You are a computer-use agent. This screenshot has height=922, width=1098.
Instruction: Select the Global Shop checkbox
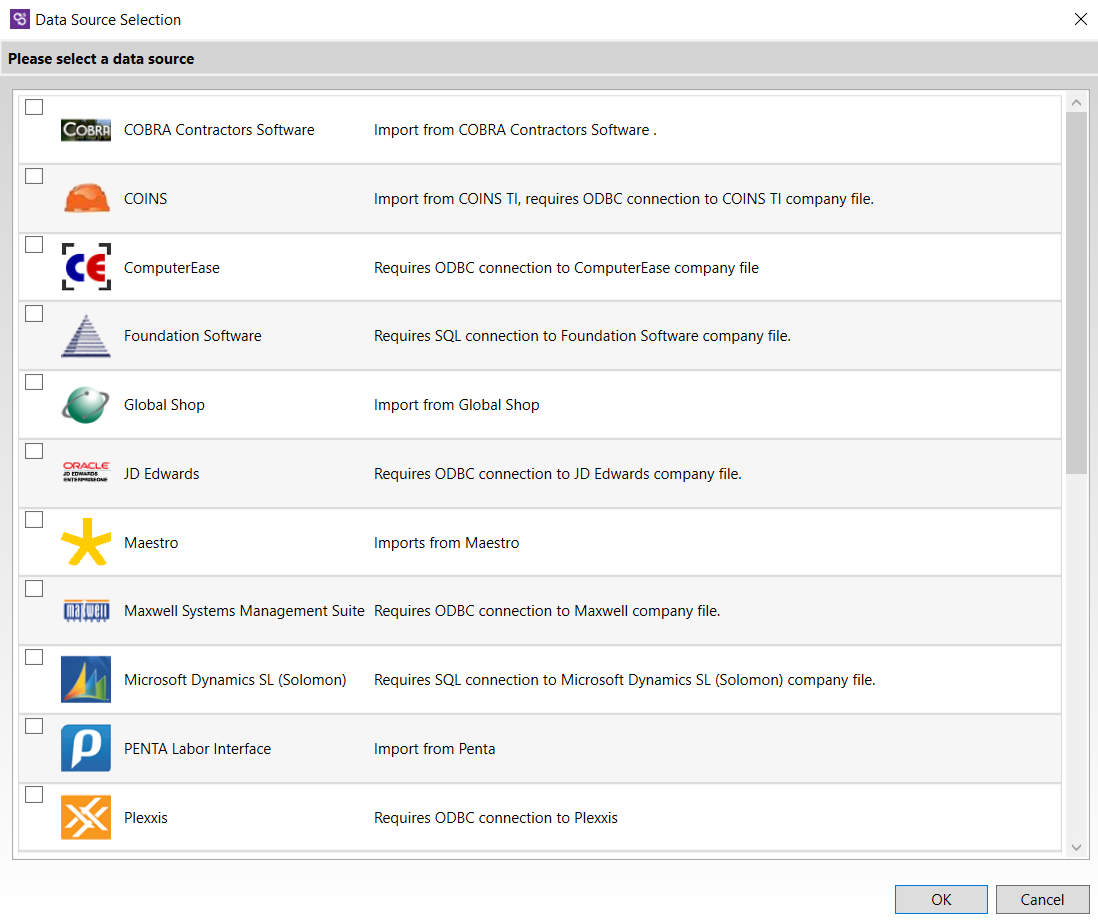(x=34, y=382)
